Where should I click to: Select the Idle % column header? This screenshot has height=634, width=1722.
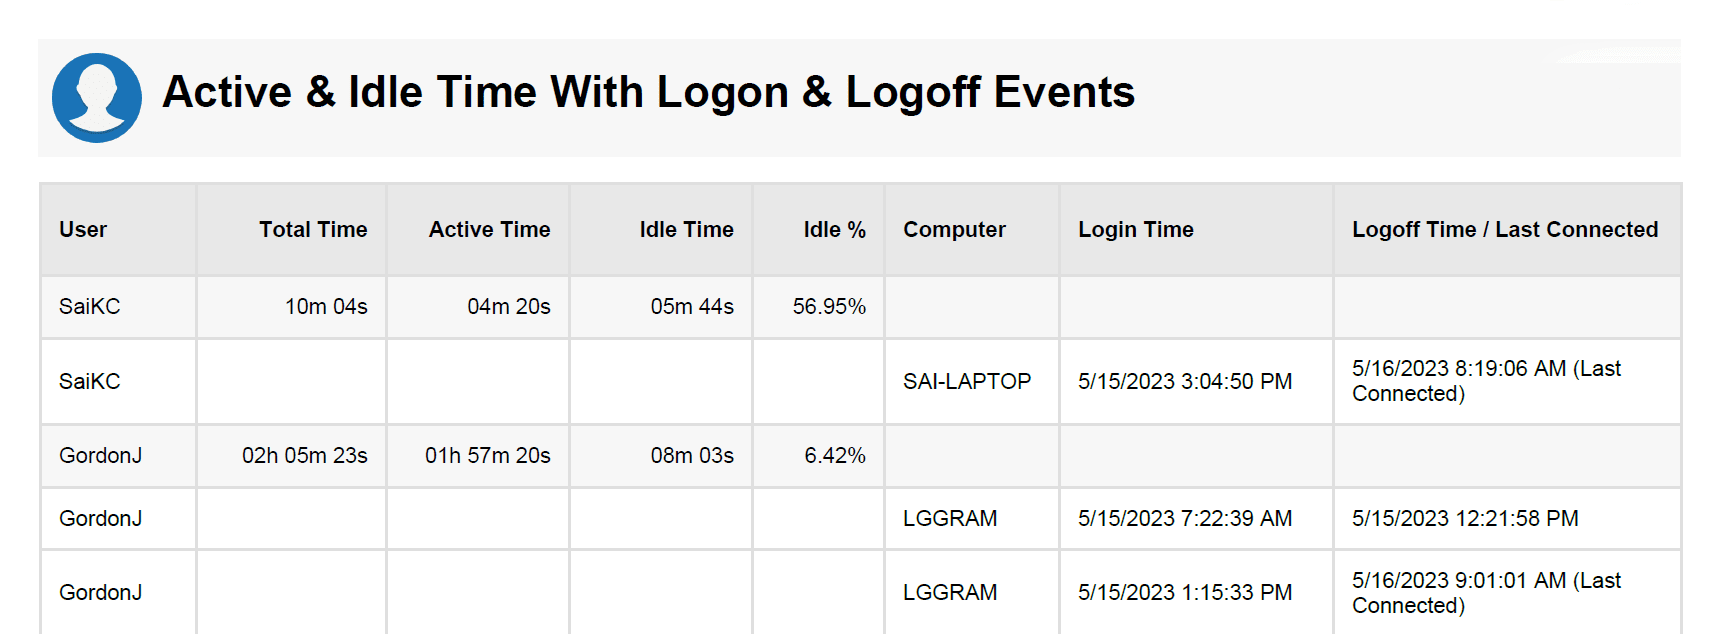coord(834,230)
